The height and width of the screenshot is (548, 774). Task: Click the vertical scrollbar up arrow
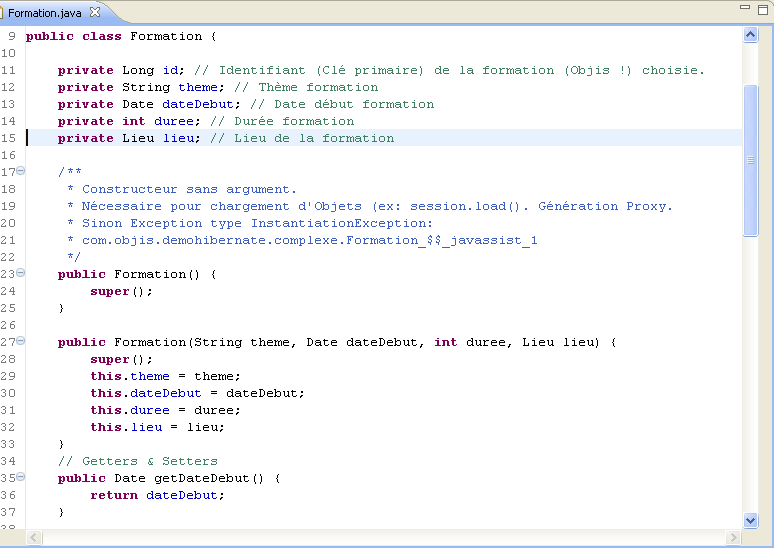click(750, 35)
